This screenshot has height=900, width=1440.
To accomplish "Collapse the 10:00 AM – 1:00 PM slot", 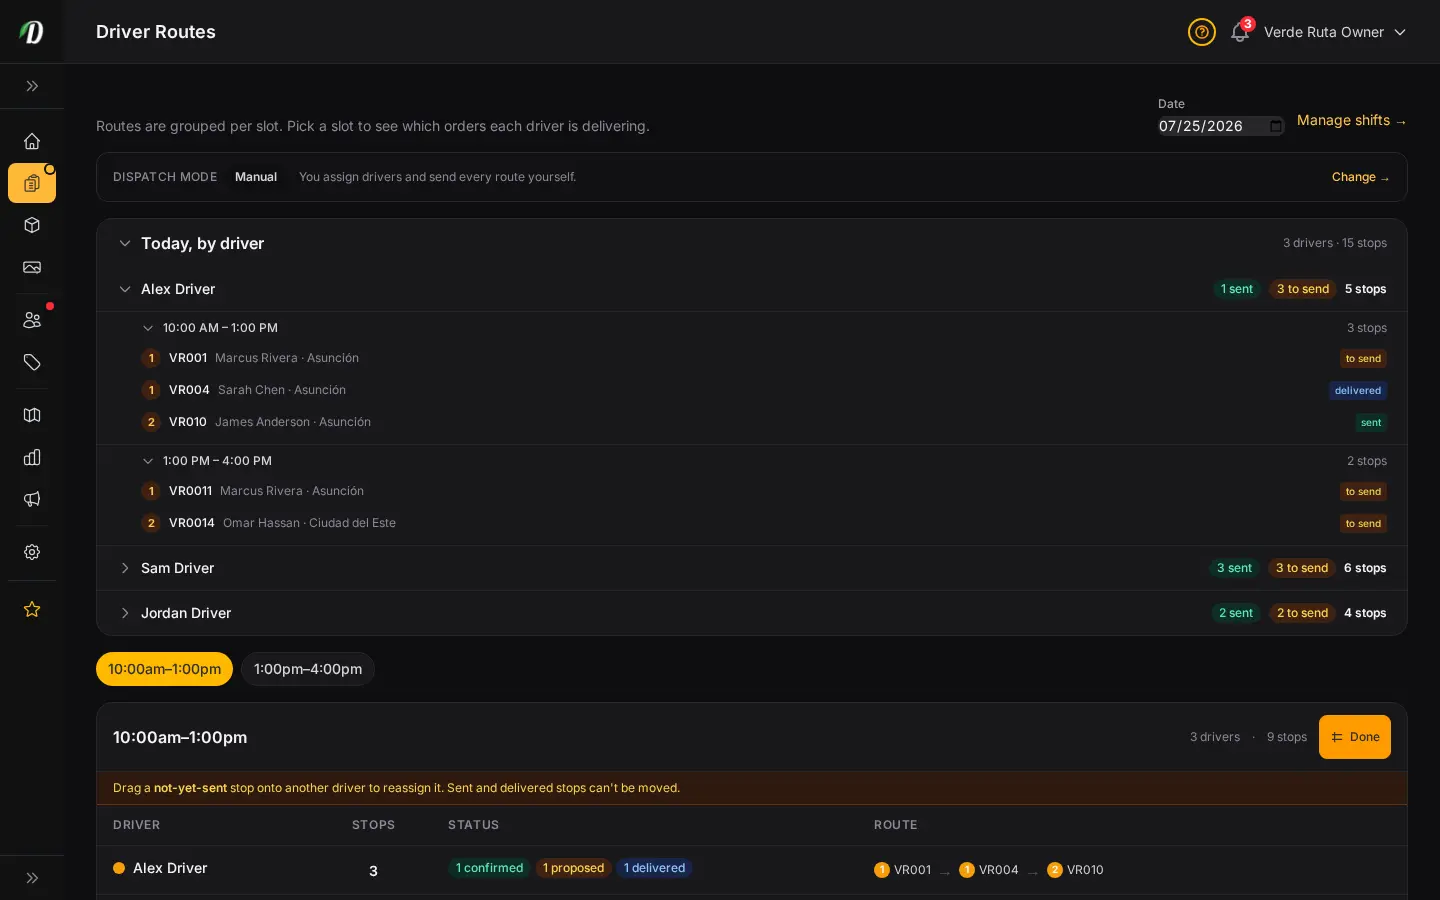I will tap(148, 328).
